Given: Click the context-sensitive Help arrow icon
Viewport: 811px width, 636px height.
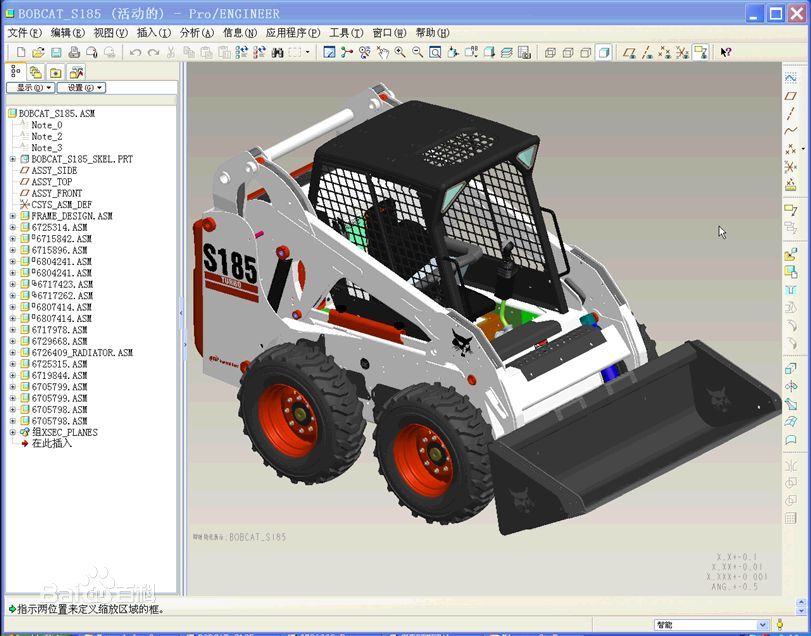Looking at the screenshot, I should tap(726, 52).
